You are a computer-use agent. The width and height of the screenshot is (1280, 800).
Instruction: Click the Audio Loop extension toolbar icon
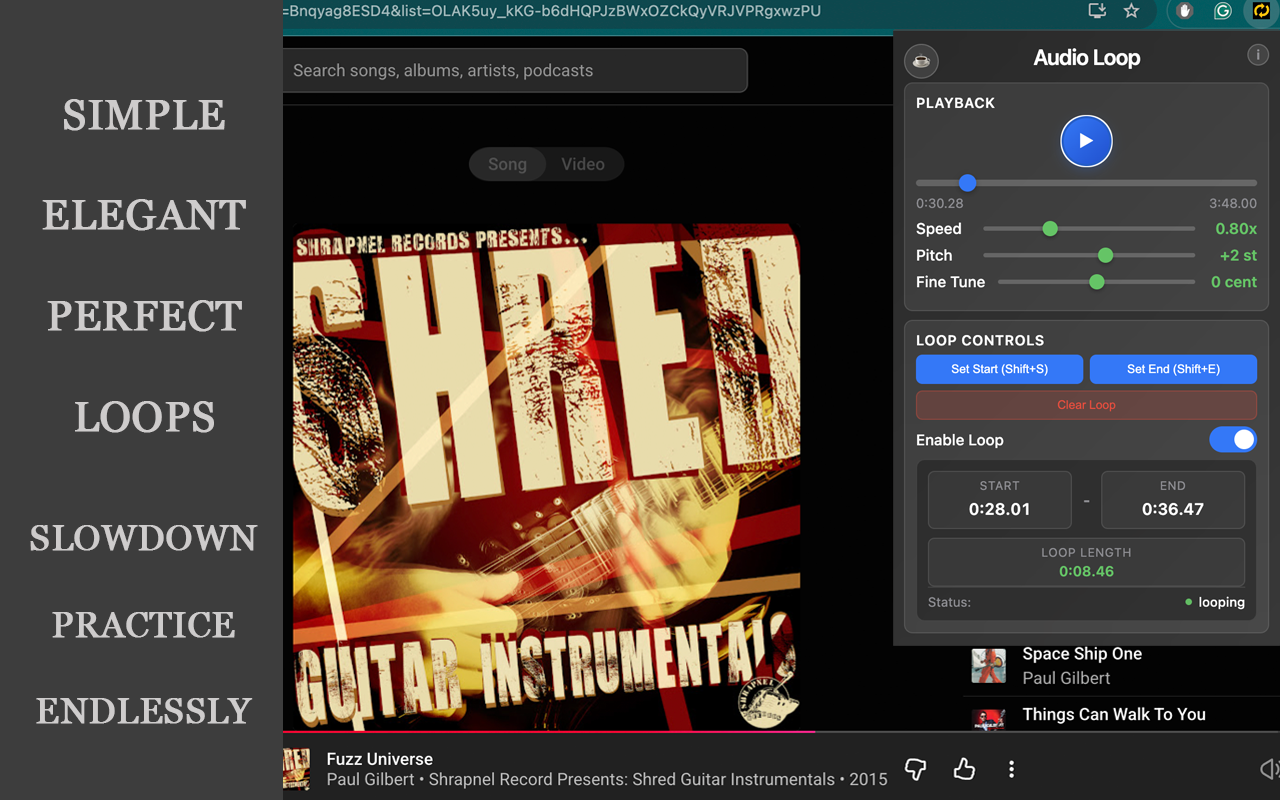tap(1260, 11)
